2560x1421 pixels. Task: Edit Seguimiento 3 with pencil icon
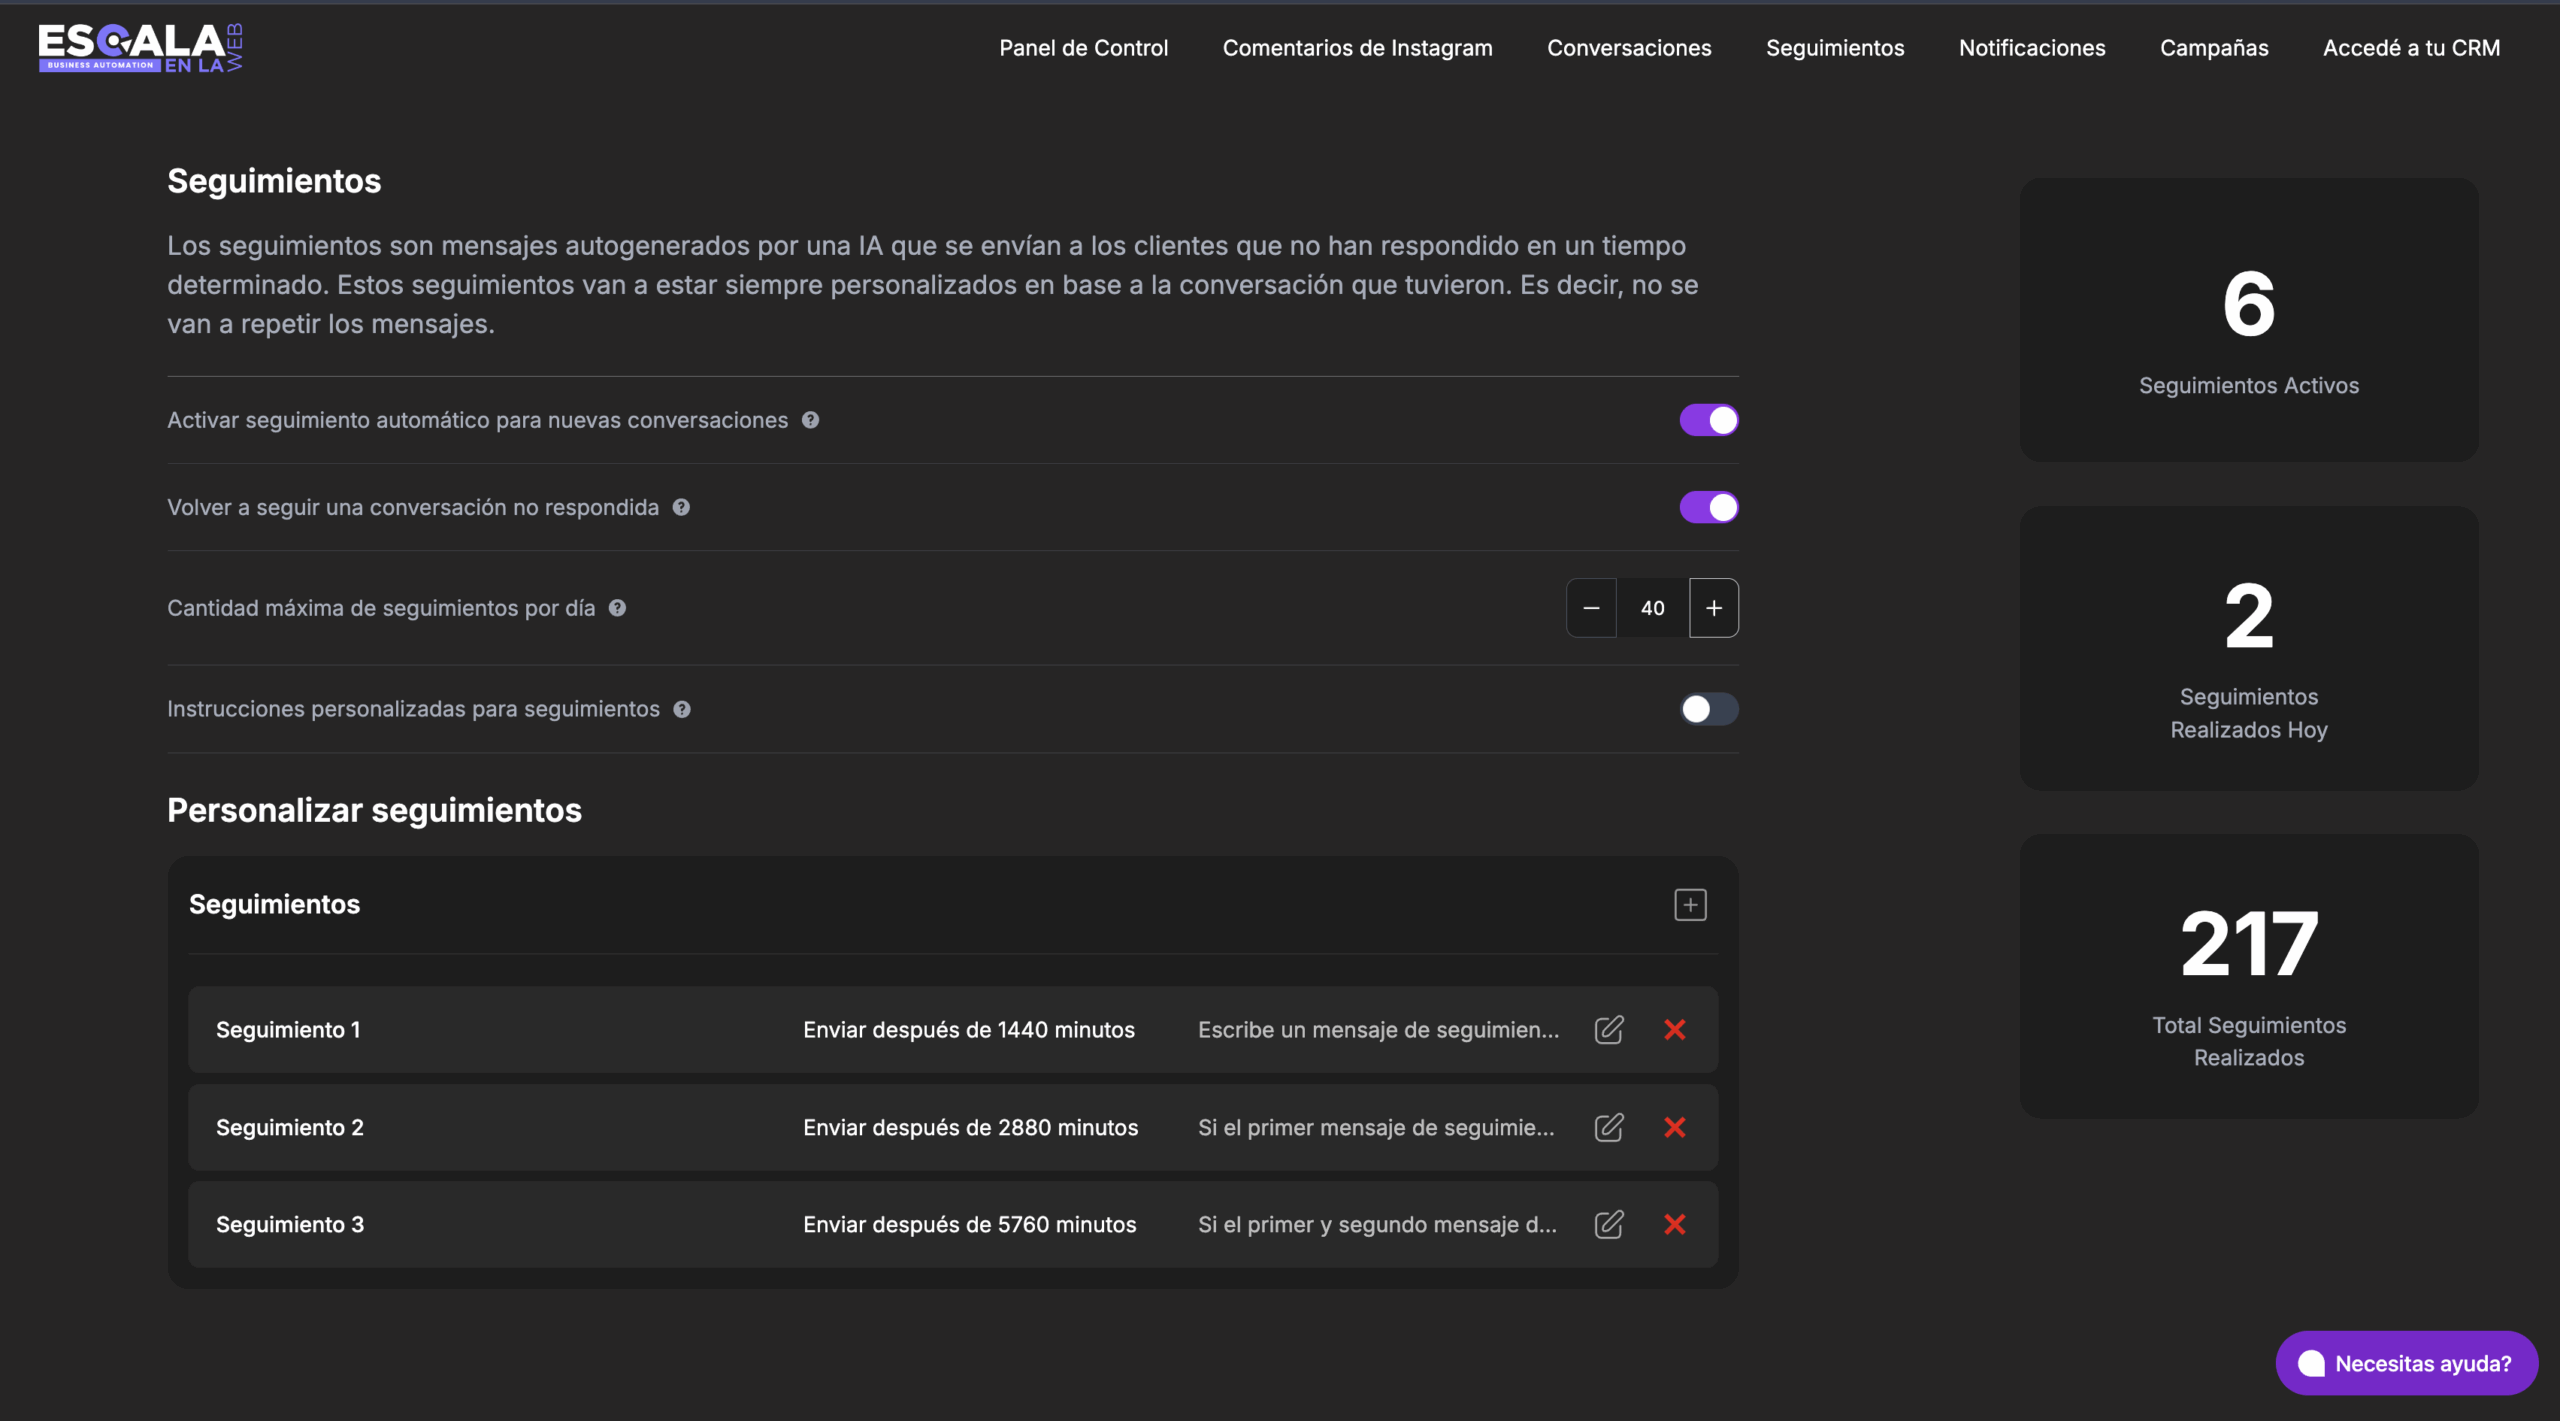(1608, 1224)
